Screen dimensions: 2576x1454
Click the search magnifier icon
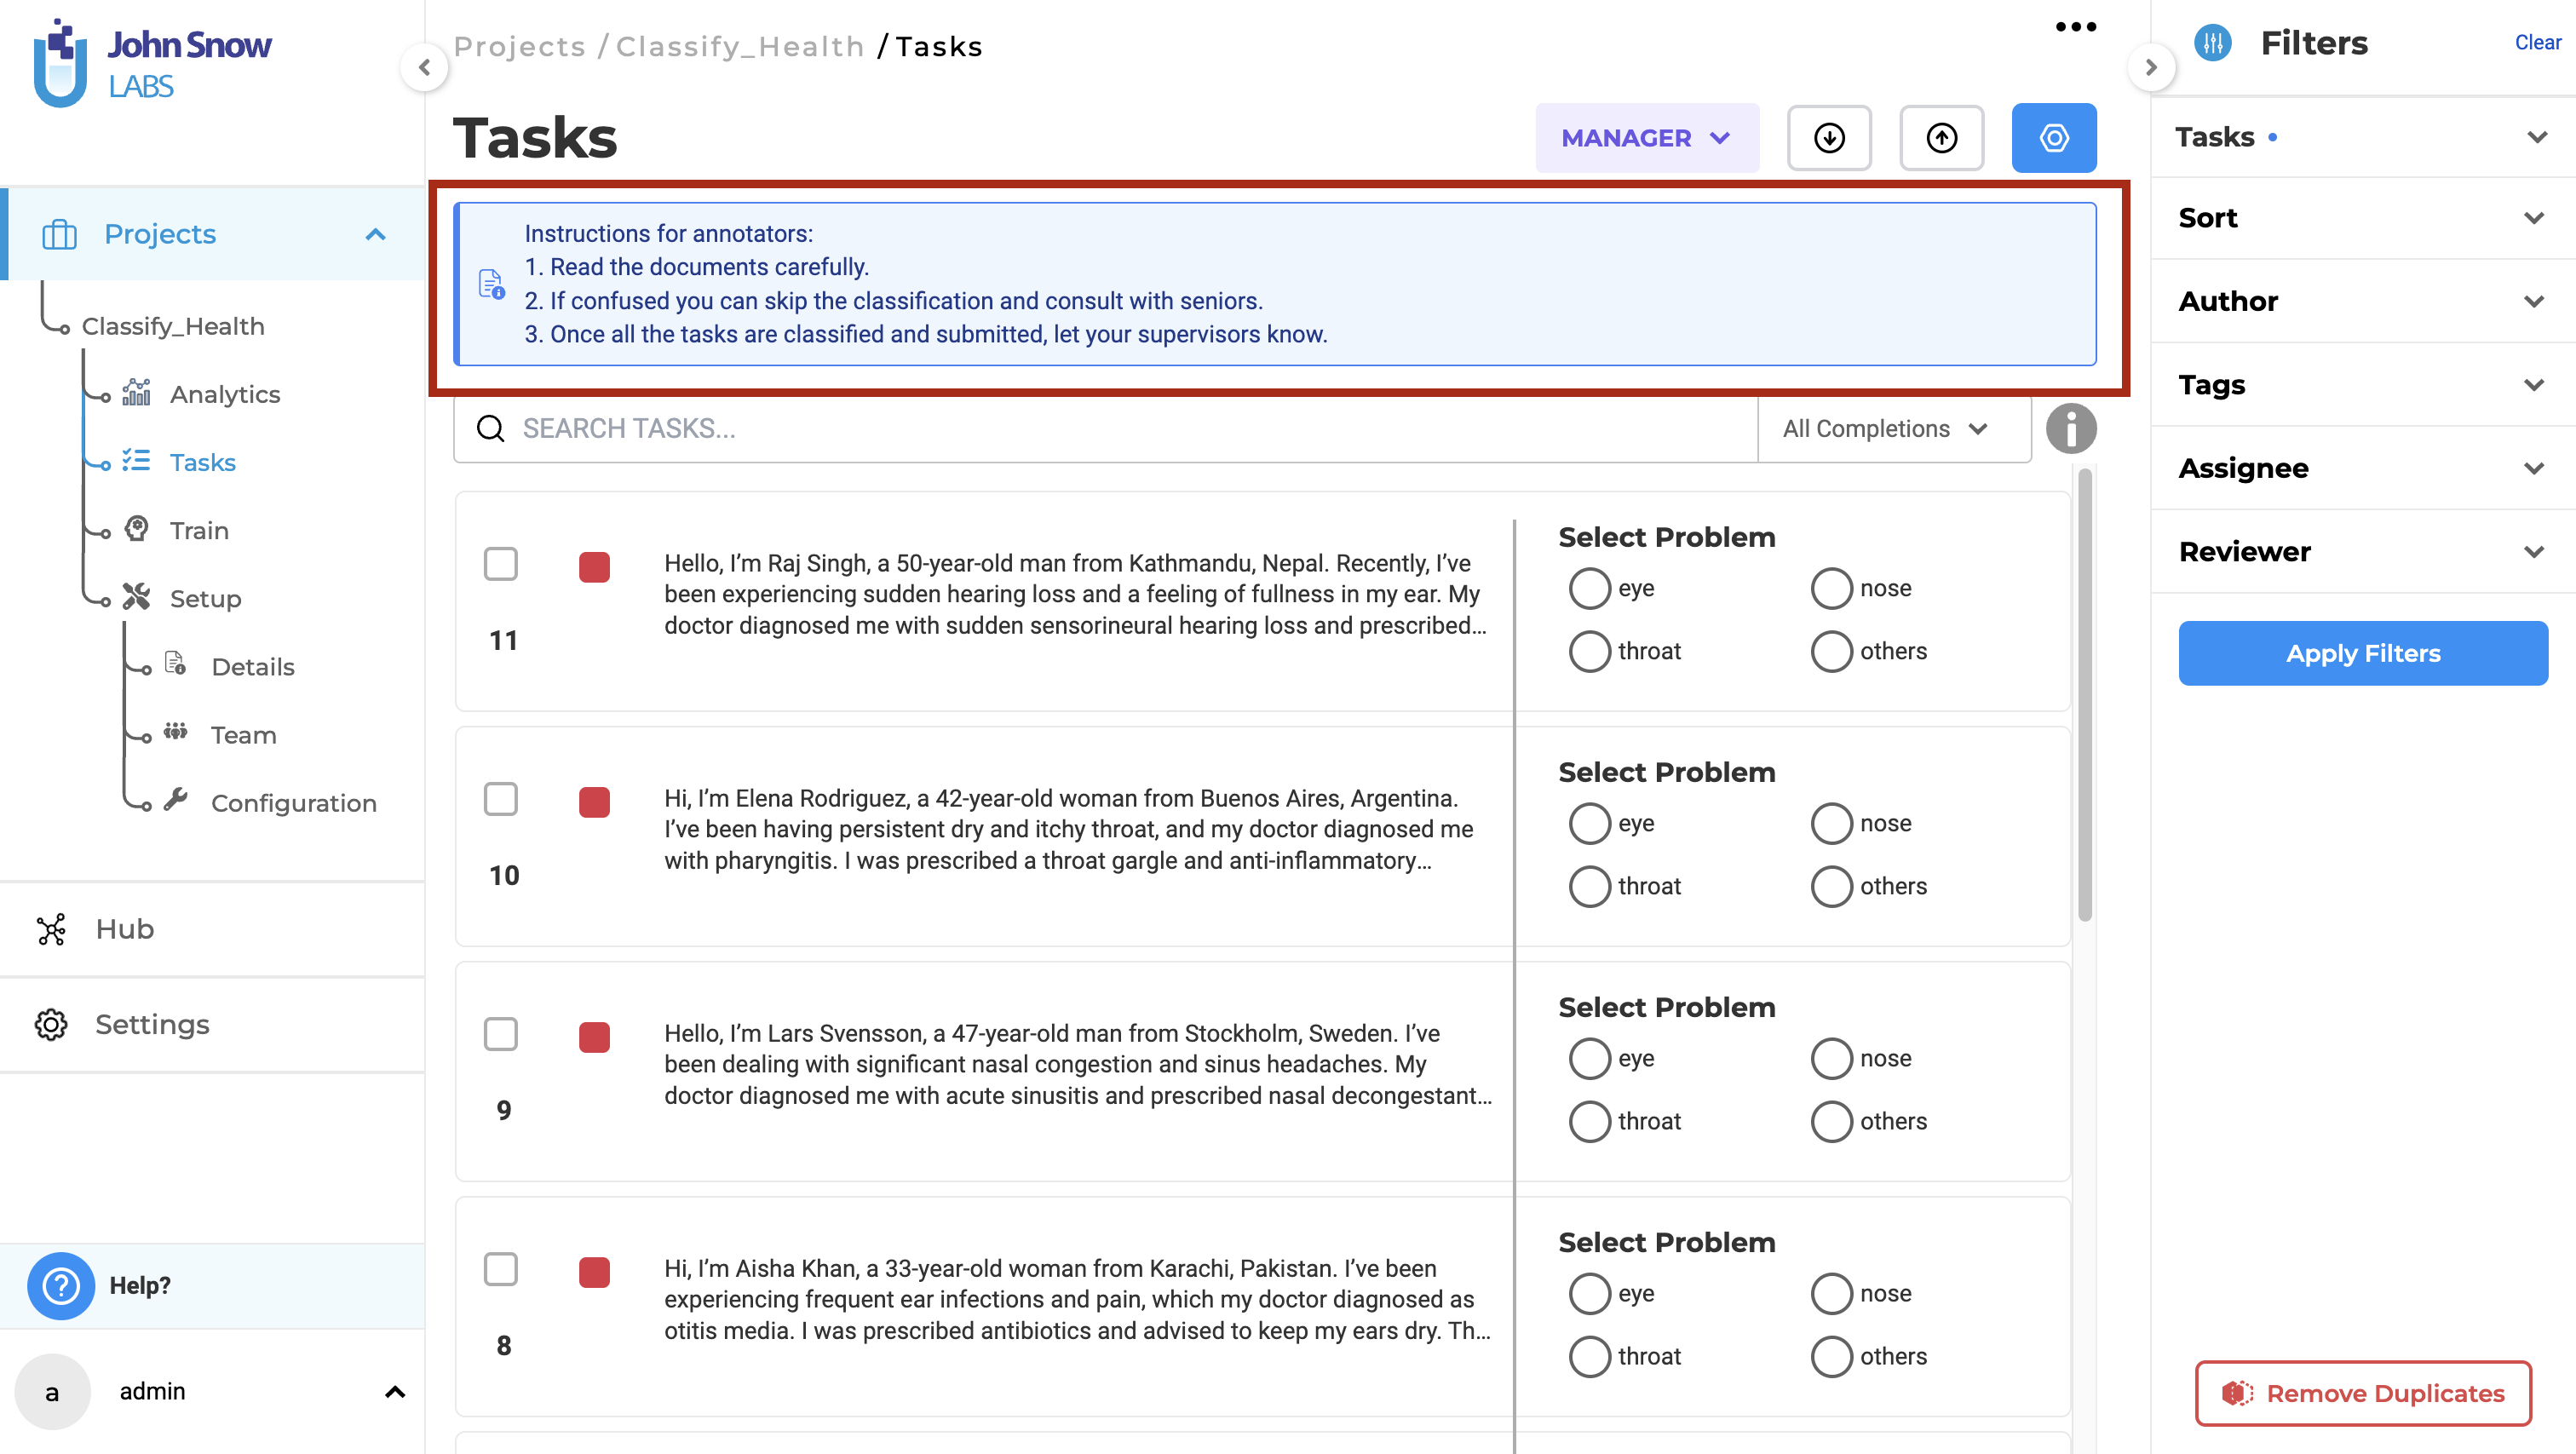click(x=490, y=429)
